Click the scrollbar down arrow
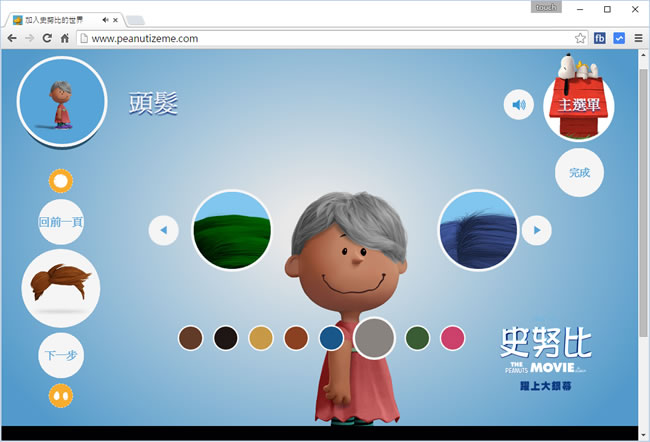650x442 pixels. [643, 435]
